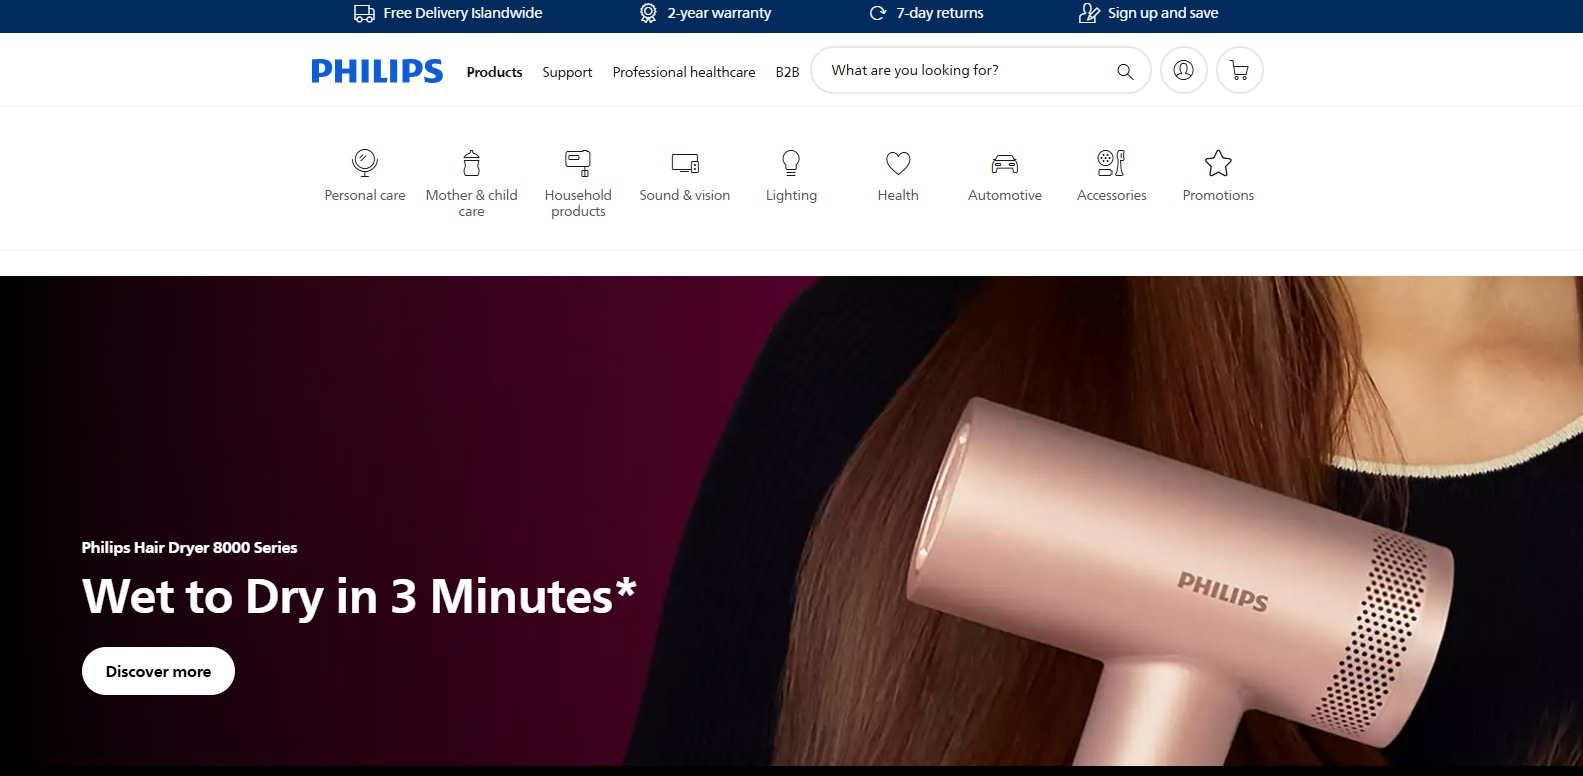Click the sign up pen icon
The height and width of the screenshot is (776, 1583).
[1089, 13]
